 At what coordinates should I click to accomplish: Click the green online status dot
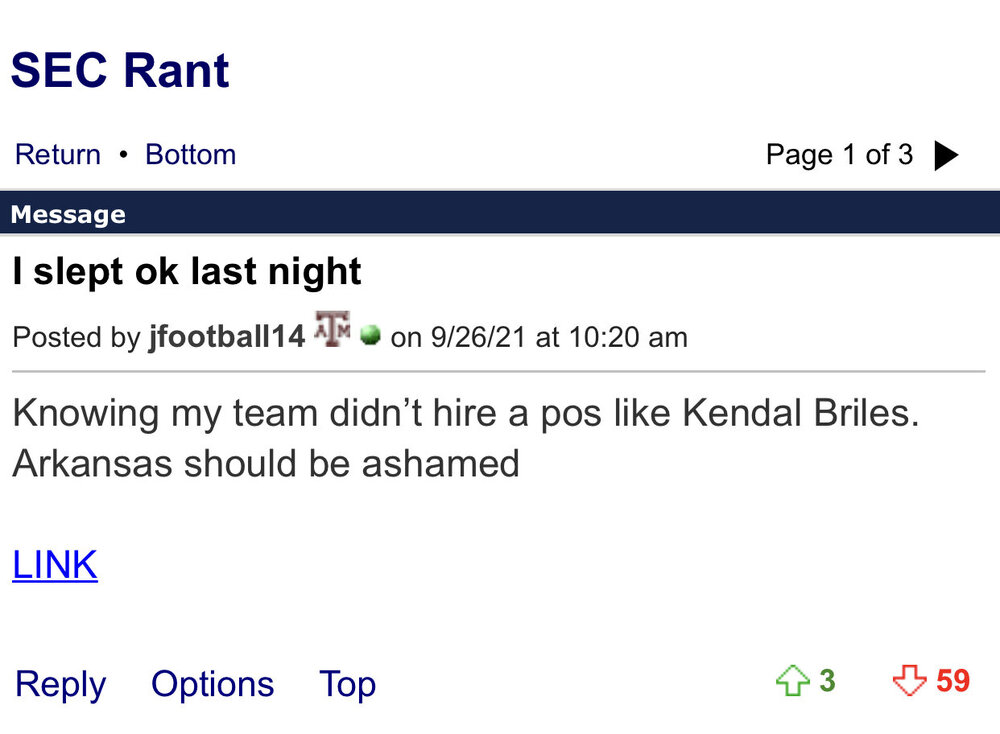click(370, 336)
